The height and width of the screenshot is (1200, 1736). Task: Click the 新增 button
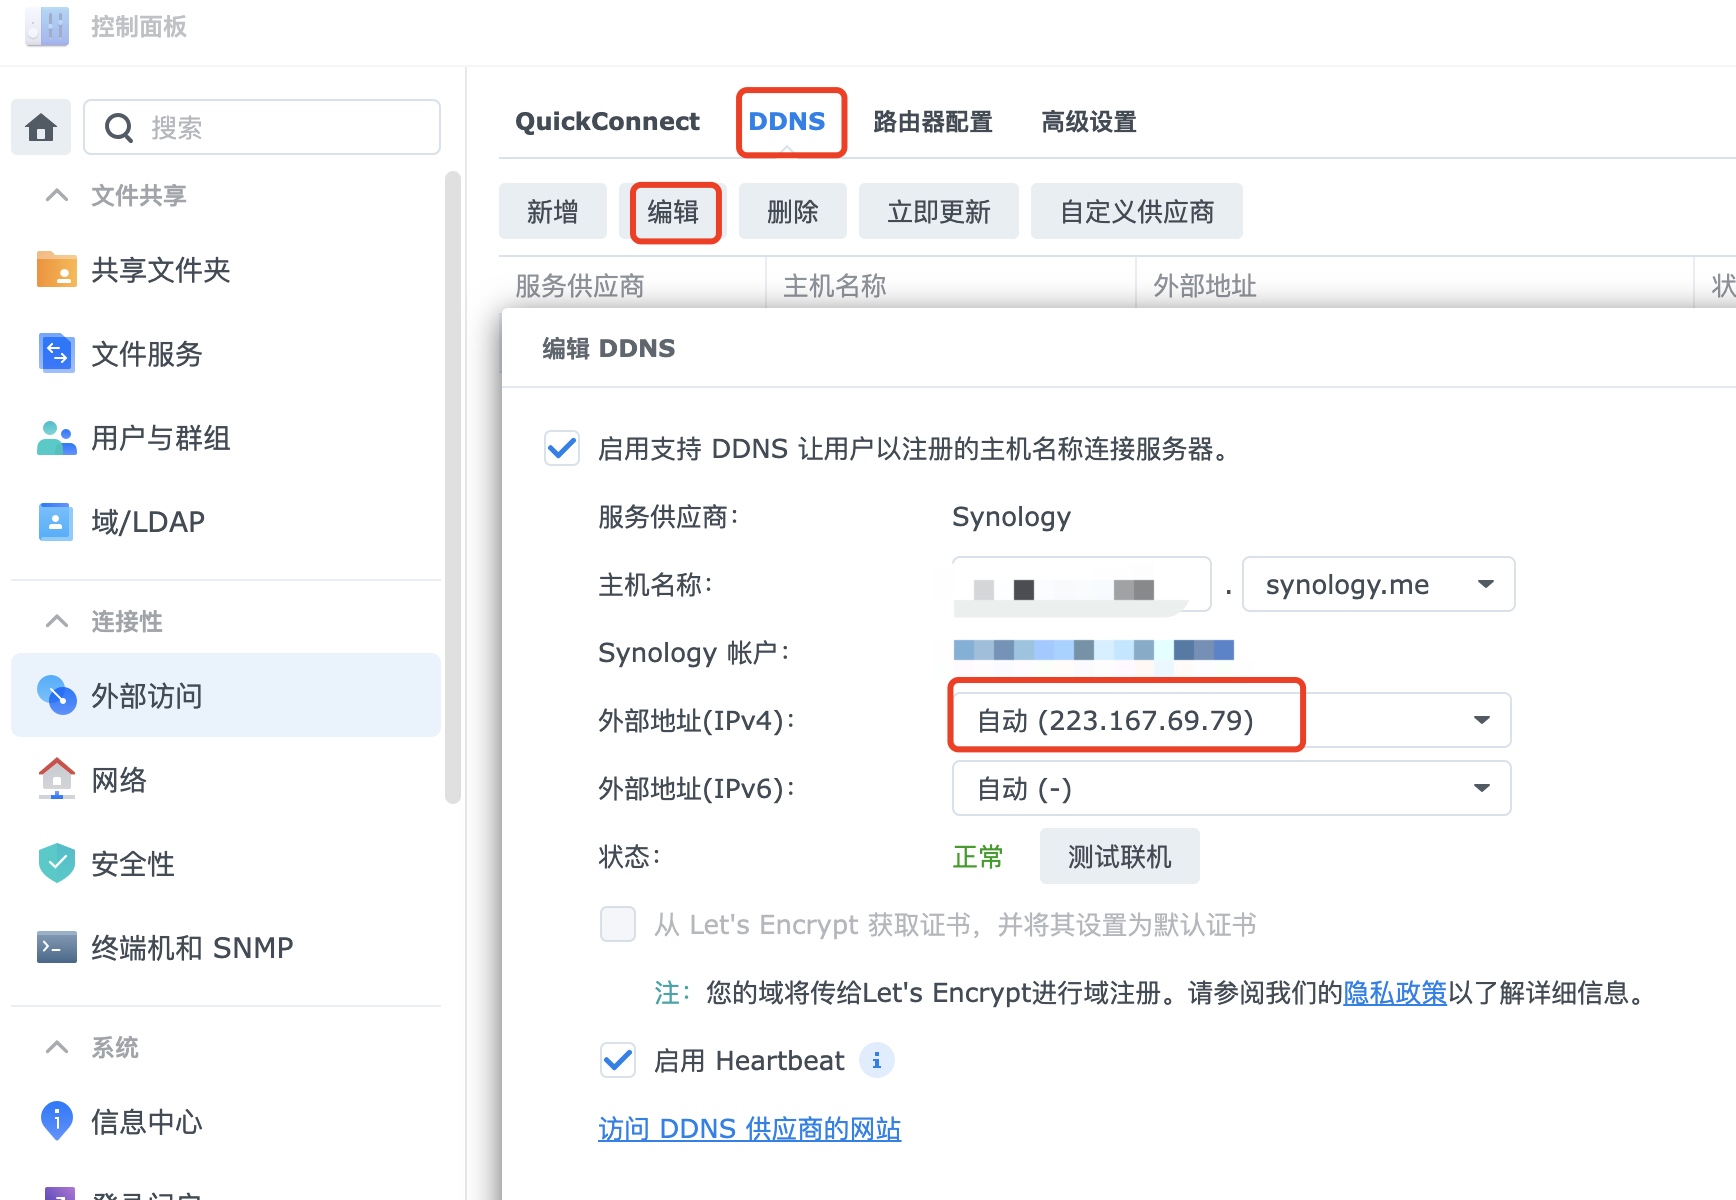(x=553, y=211)
